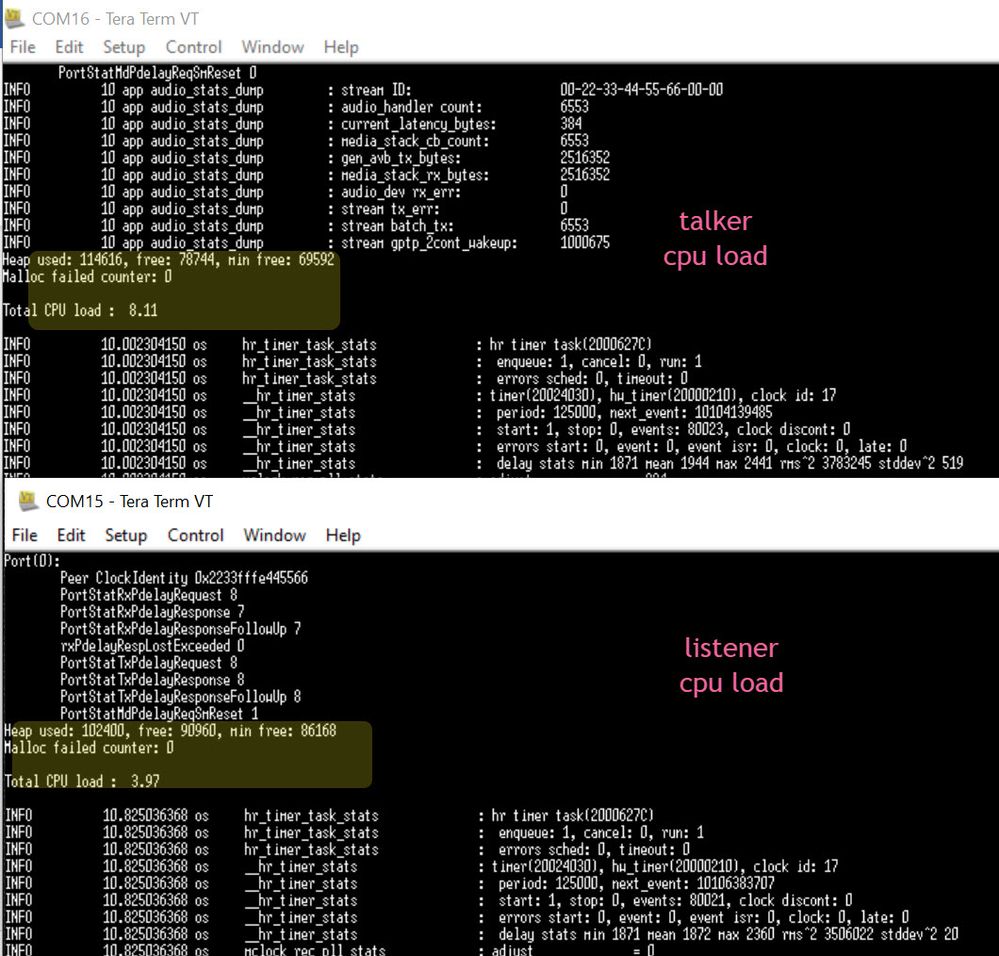Open Edit menu in COM15 window
Screen dimensions: 999x956
point(71,535)
